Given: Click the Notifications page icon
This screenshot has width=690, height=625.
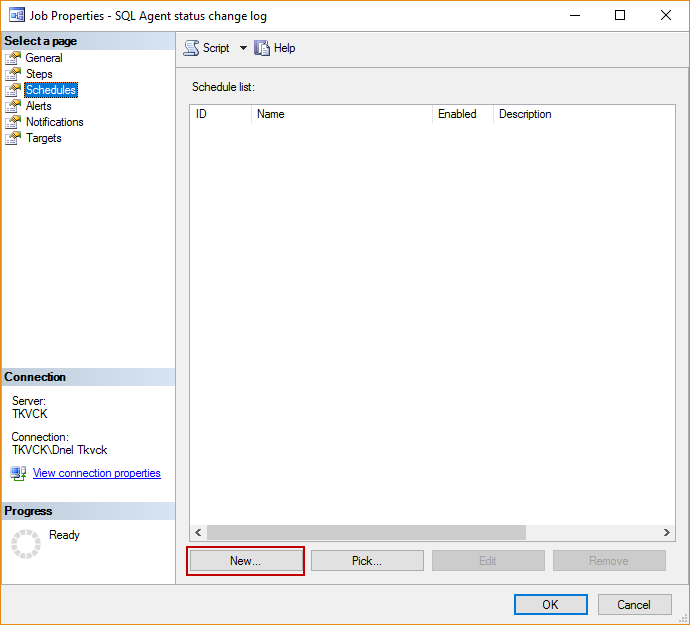Looking at the screenshot, I should [x=13, y=122].
